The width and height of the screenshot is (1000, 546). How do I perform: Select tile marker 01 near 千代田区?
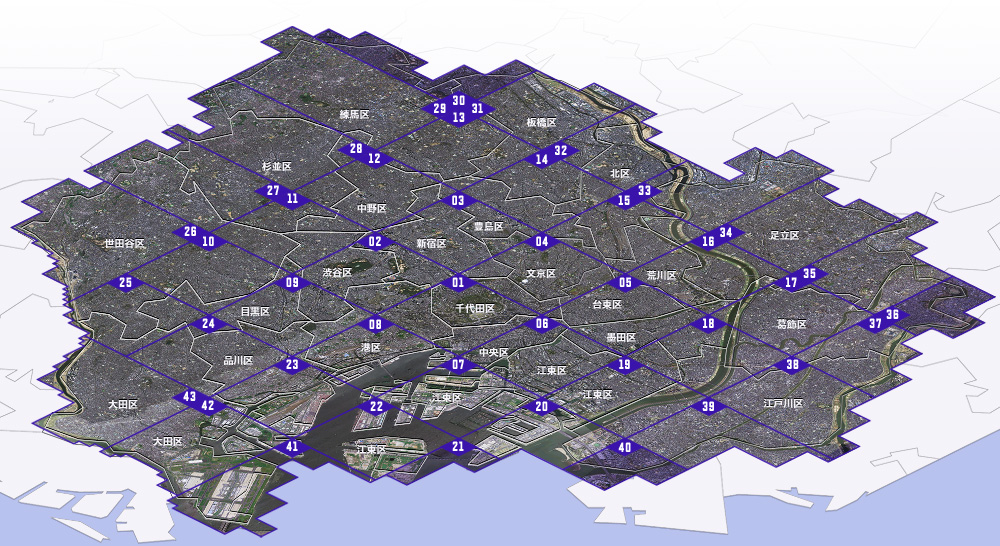458,283
